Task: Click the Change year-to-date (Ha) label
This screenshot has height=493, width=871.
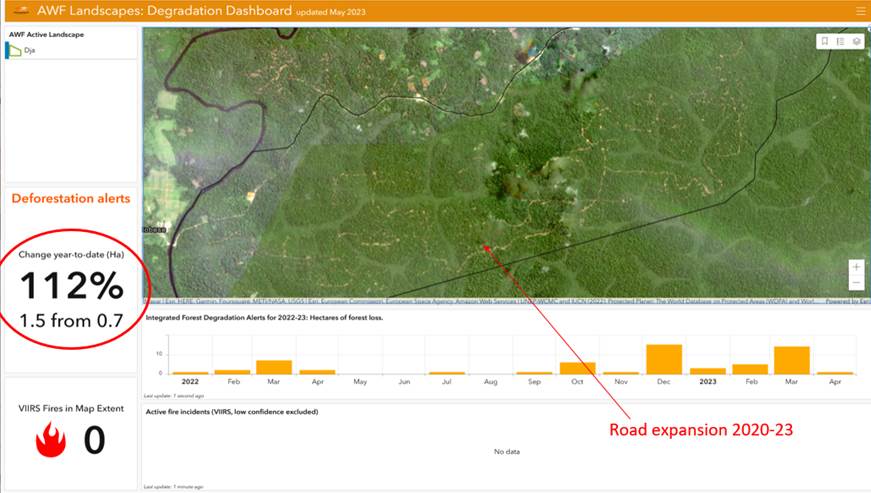Action: pos(71,254)
